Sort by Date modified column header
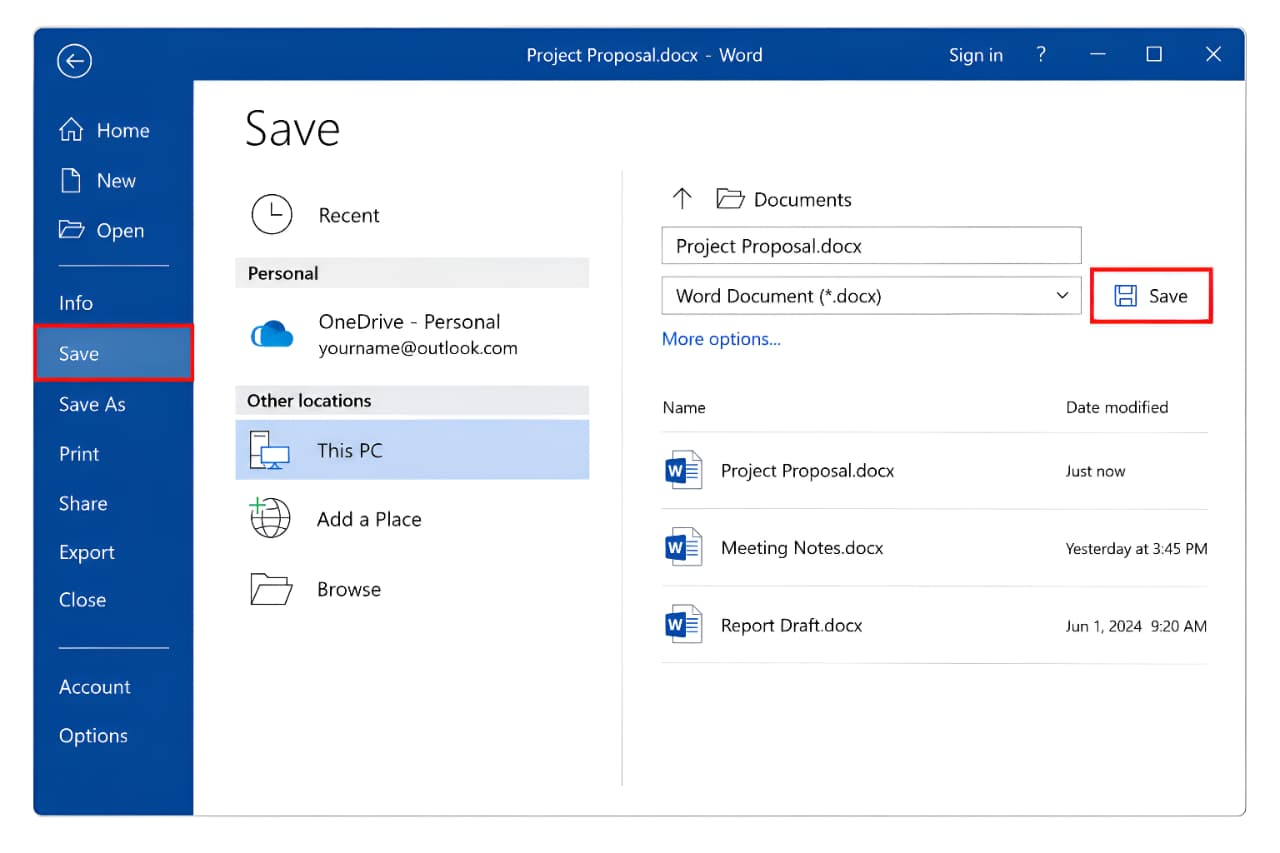This screenshot has width=1280, height=853. tap(1117, 407)
